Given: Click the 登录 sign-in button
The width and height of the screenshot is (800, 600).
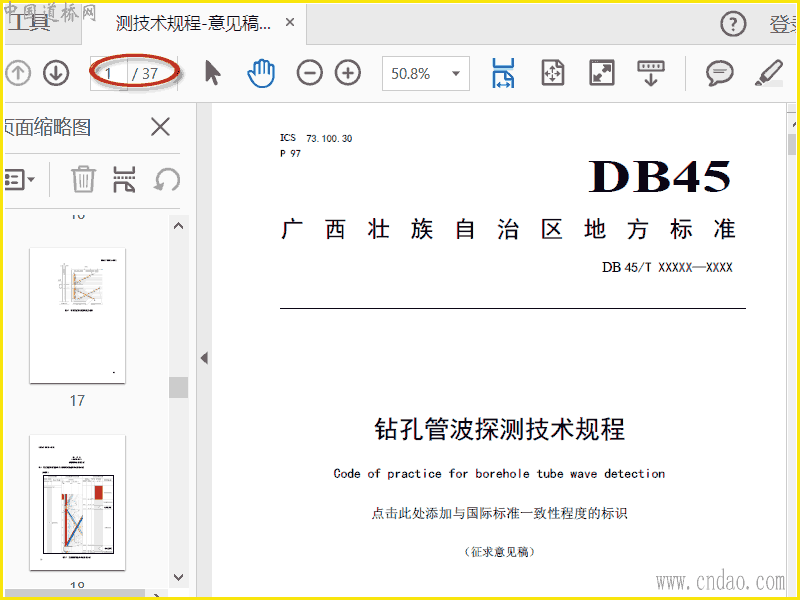Looking at the screenshot, I should click(x=784, y=24).
